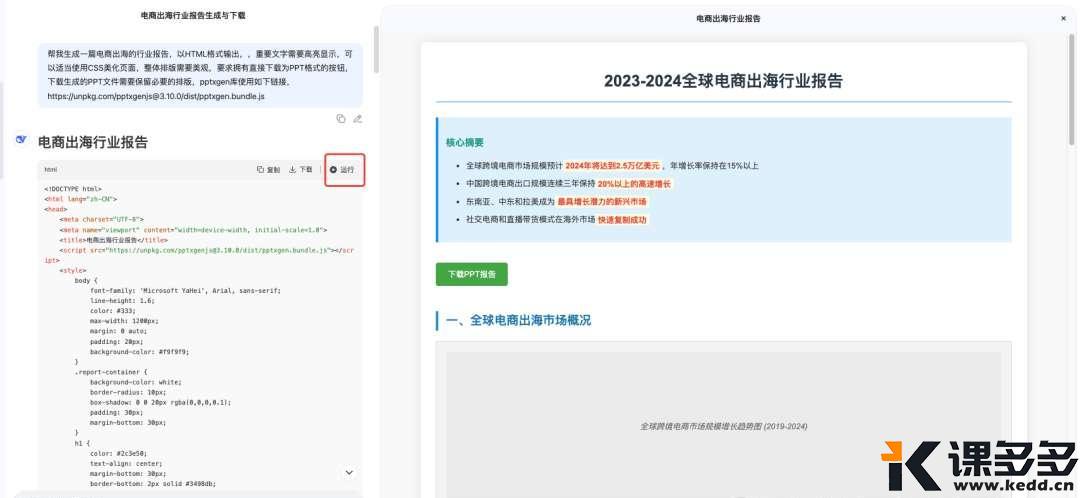Click the meta viewport code line

[x=193, y=230]
